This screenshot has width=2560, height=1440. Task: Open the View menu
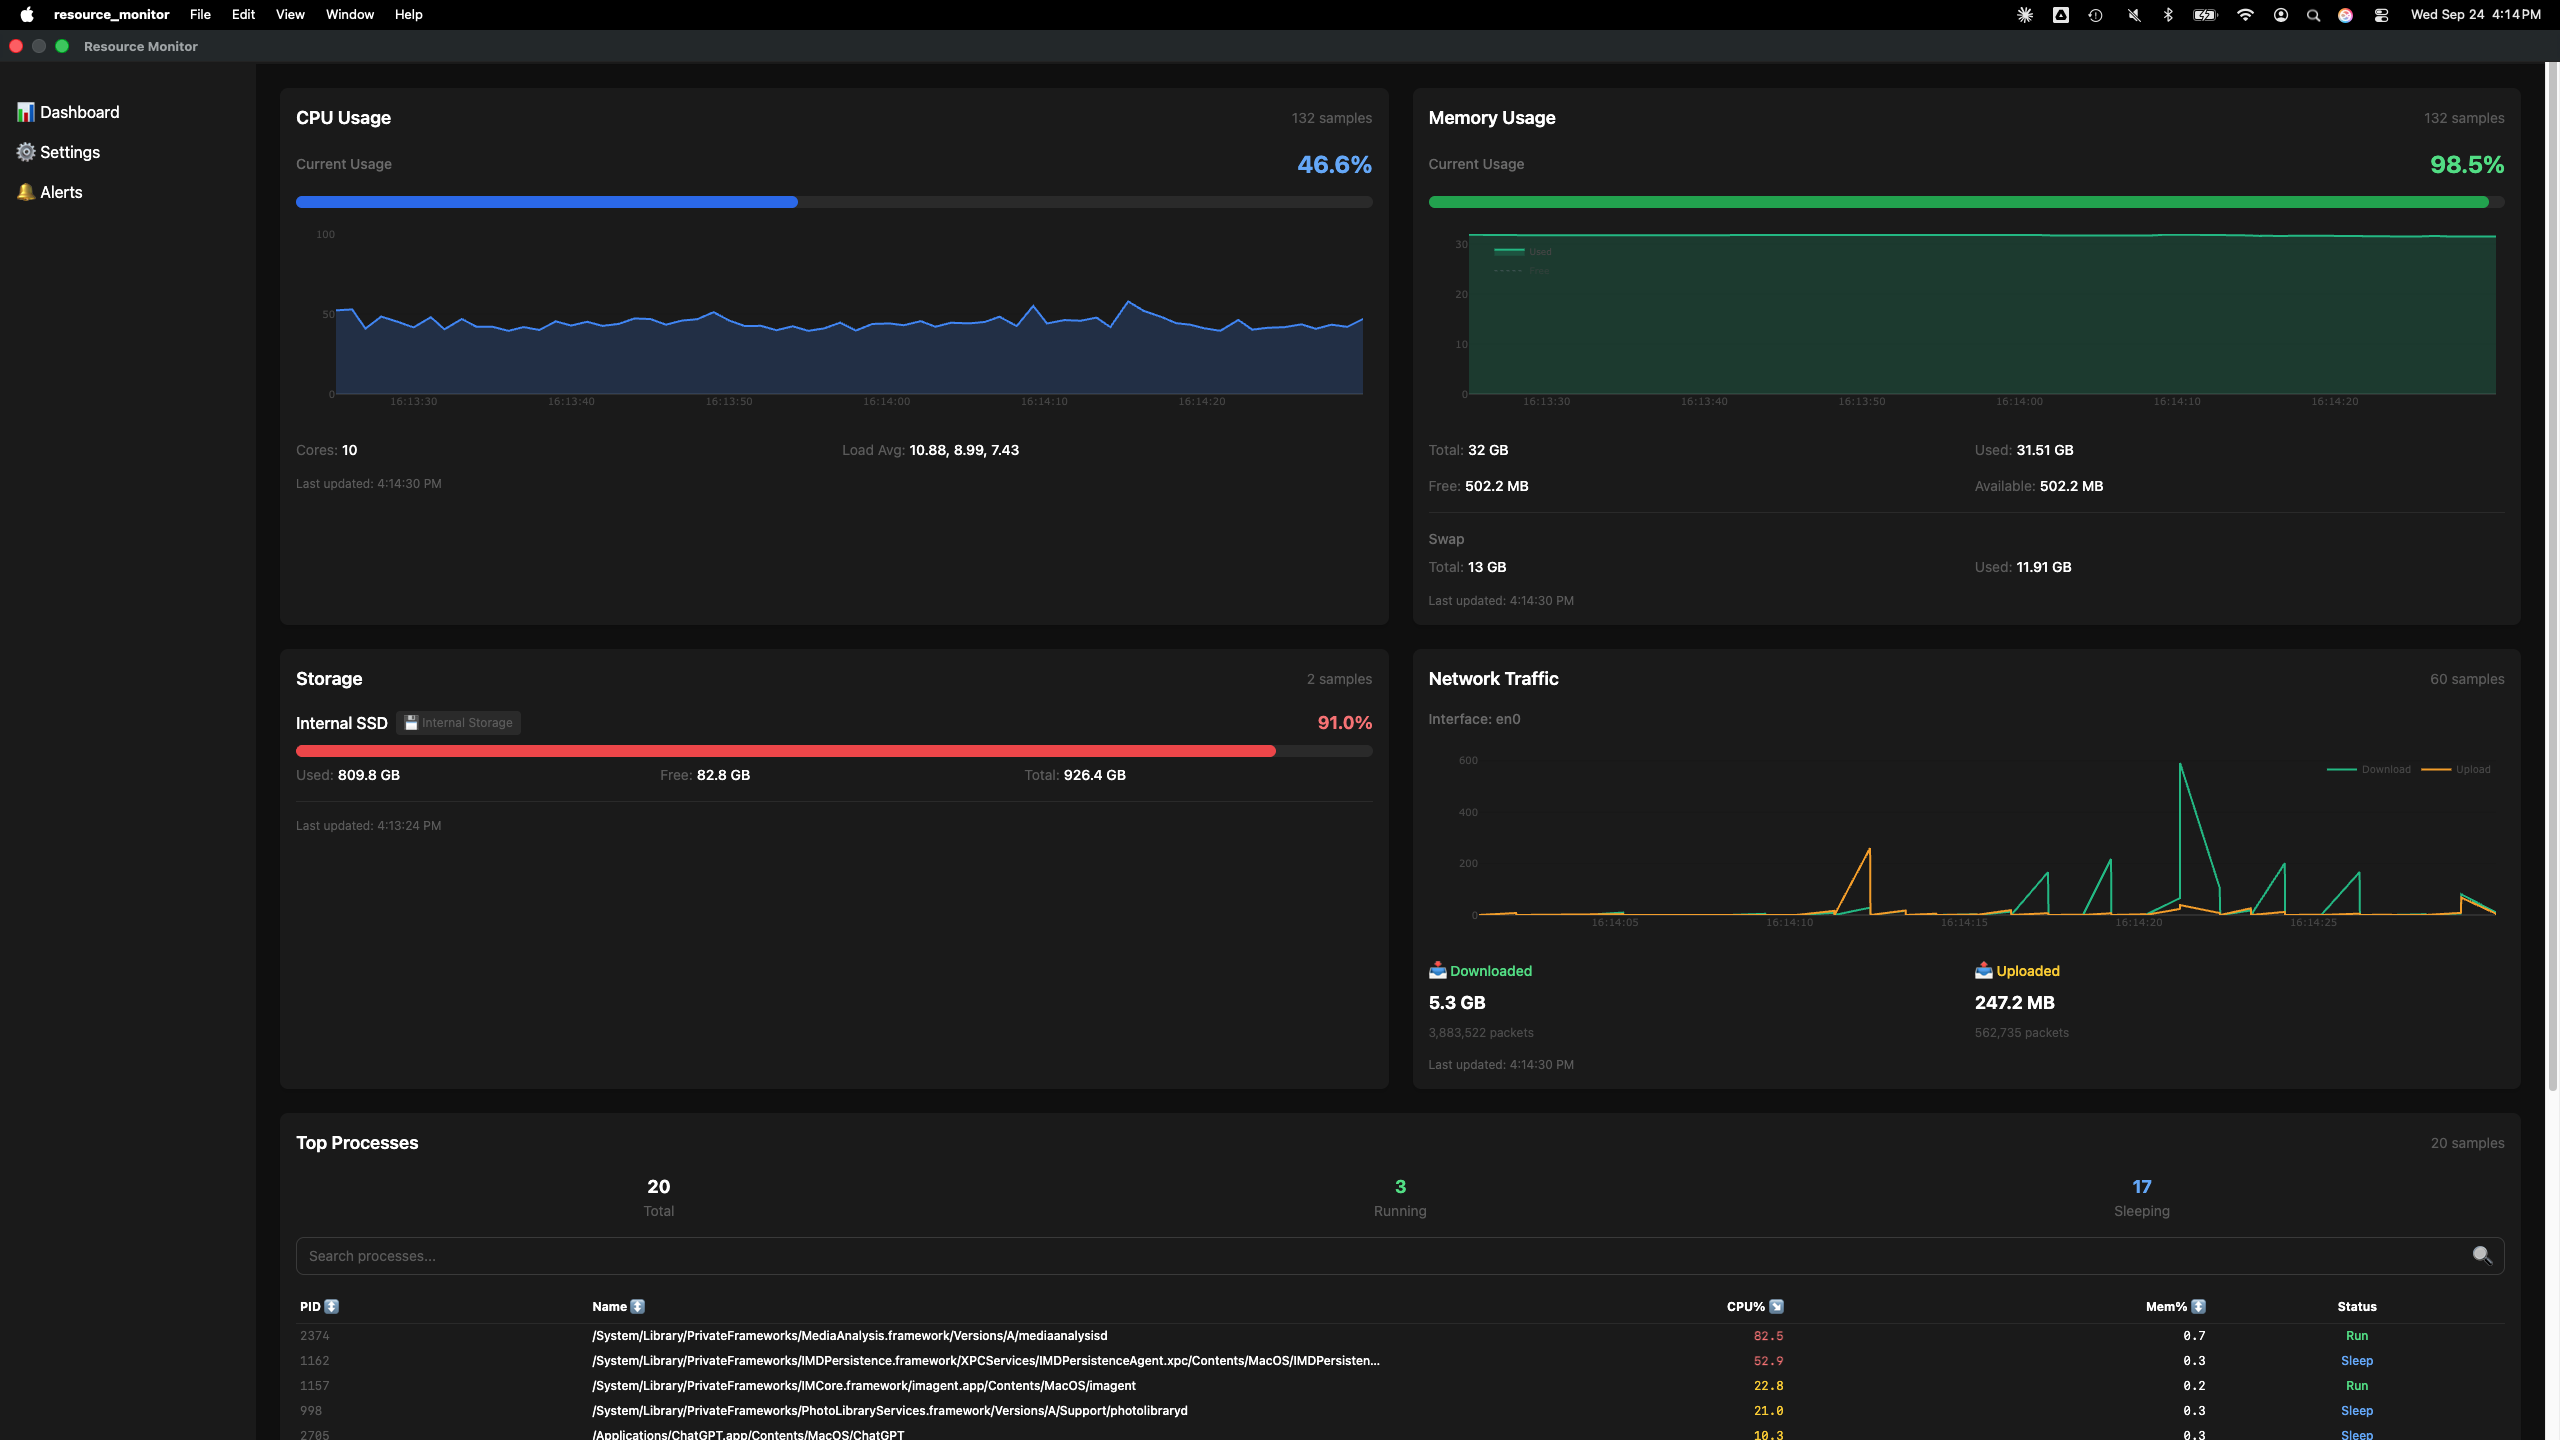click(290, 15)
